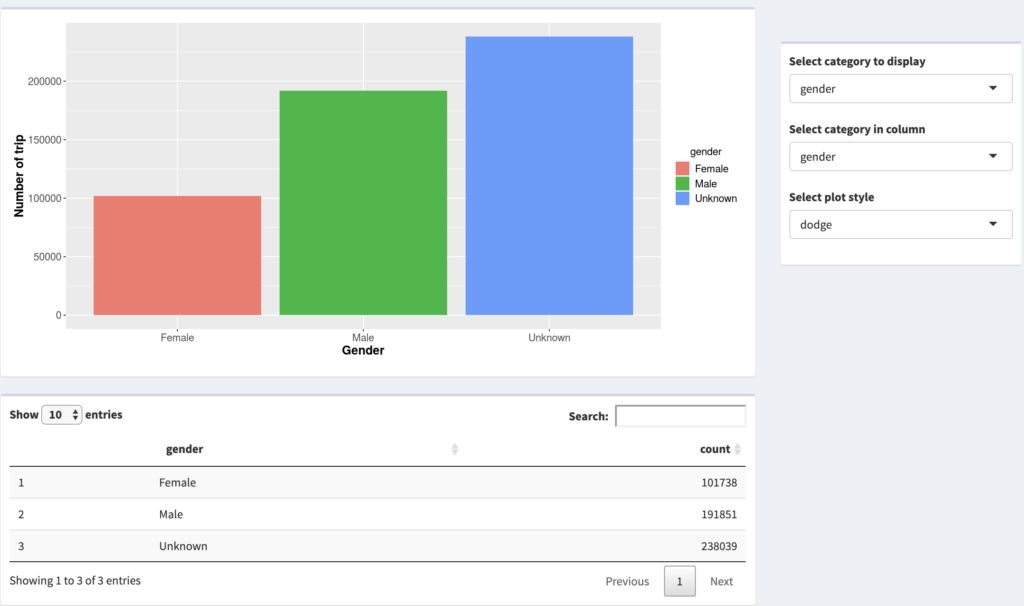Viewport: 1024px width, 606px height.
Task: Open the 'Select category in column' dropdown
Action: point(901,157)
